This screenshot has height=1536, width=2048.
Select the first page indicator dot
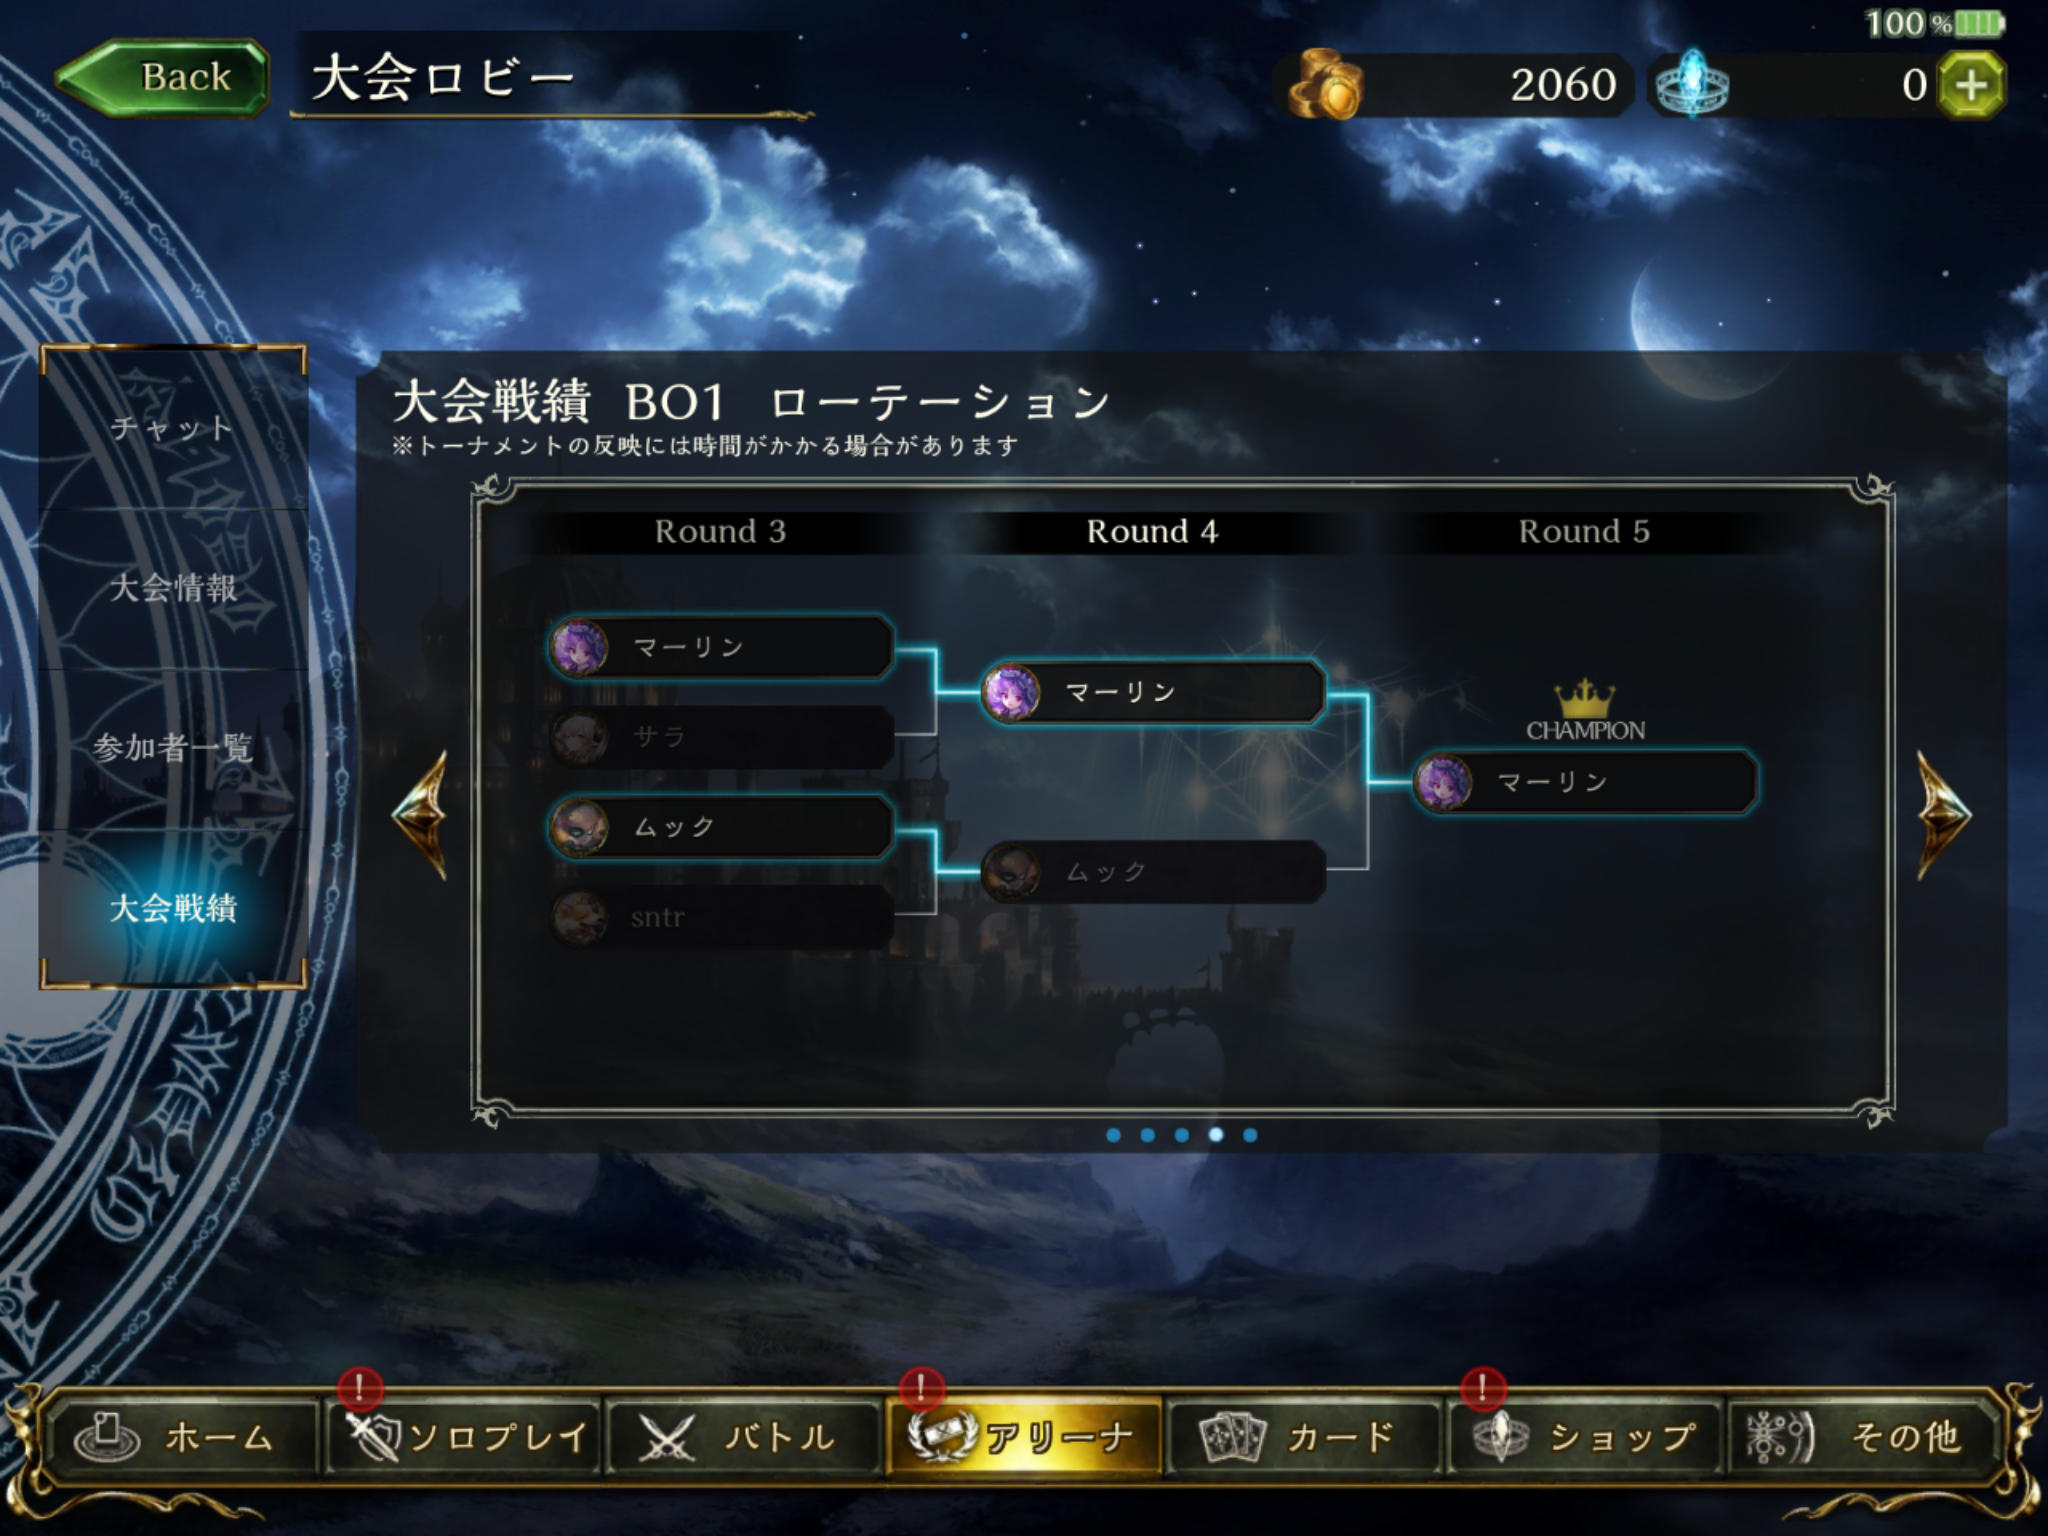point(1113,1135)
